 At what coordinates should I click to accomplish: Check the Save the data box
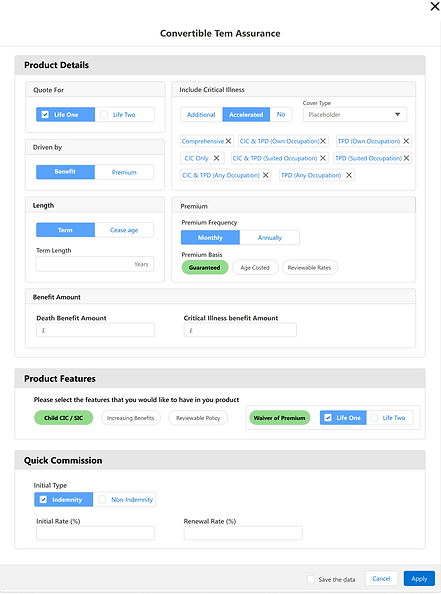click(311, 579)
